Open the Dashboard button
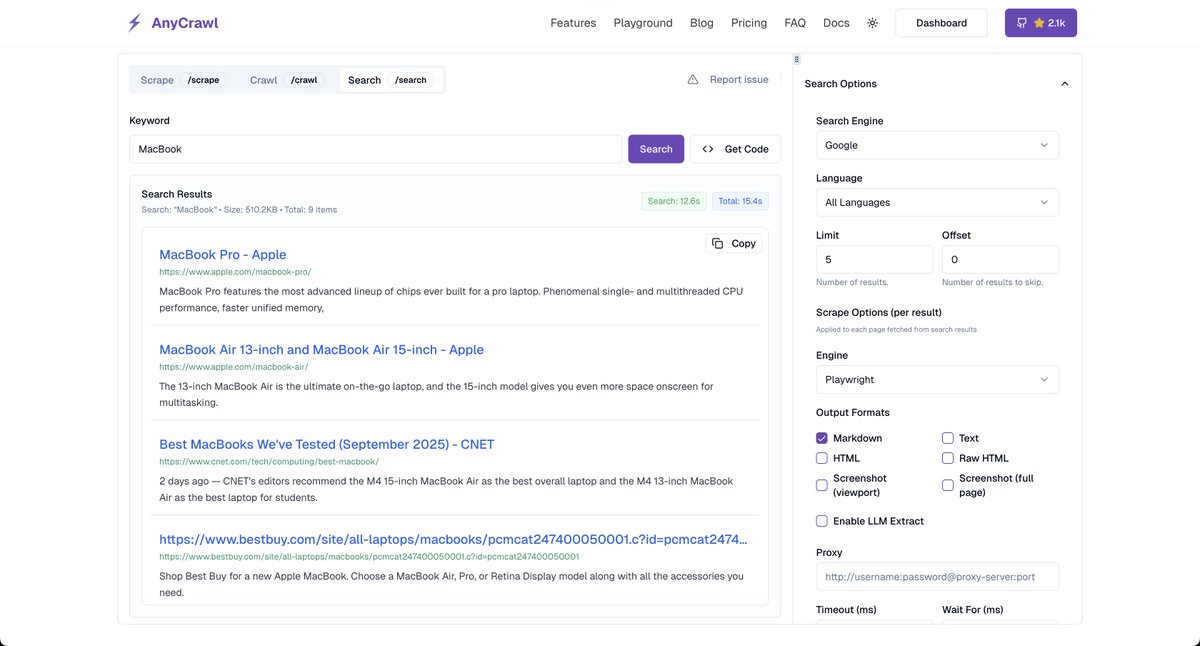Image resolution: width=1200 pixels, height=646 pixels. pyautogui.click(x=941, y=23)
